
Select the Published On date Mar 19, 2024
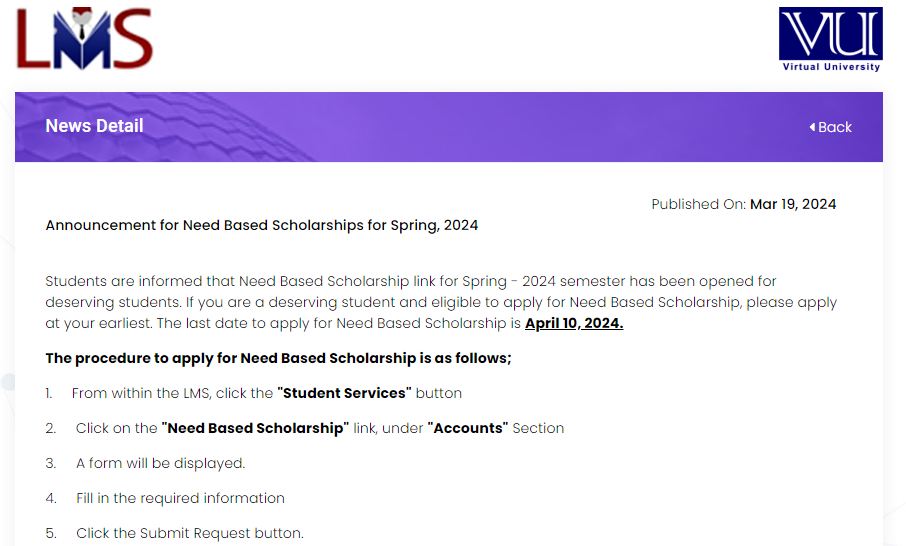(793, 204)
